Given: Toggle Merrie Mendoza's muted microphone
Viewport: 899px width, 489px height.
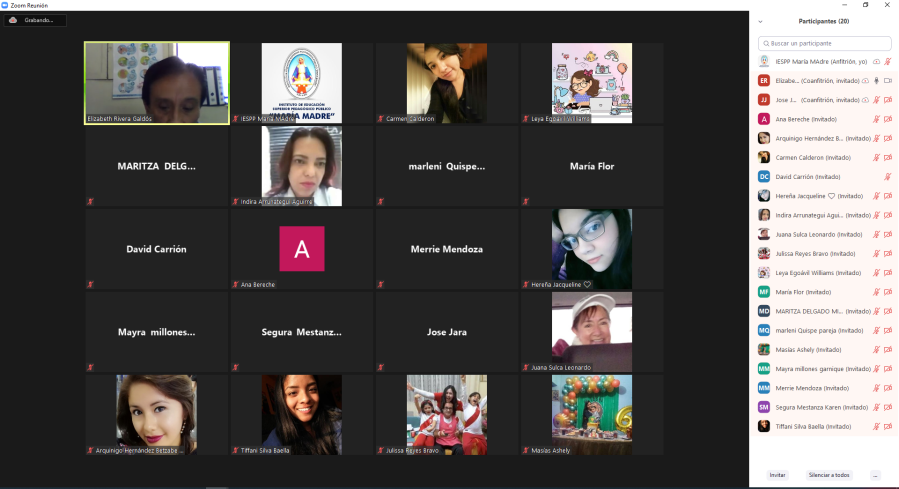Looking at the screenshot, I should click(876, 388).
